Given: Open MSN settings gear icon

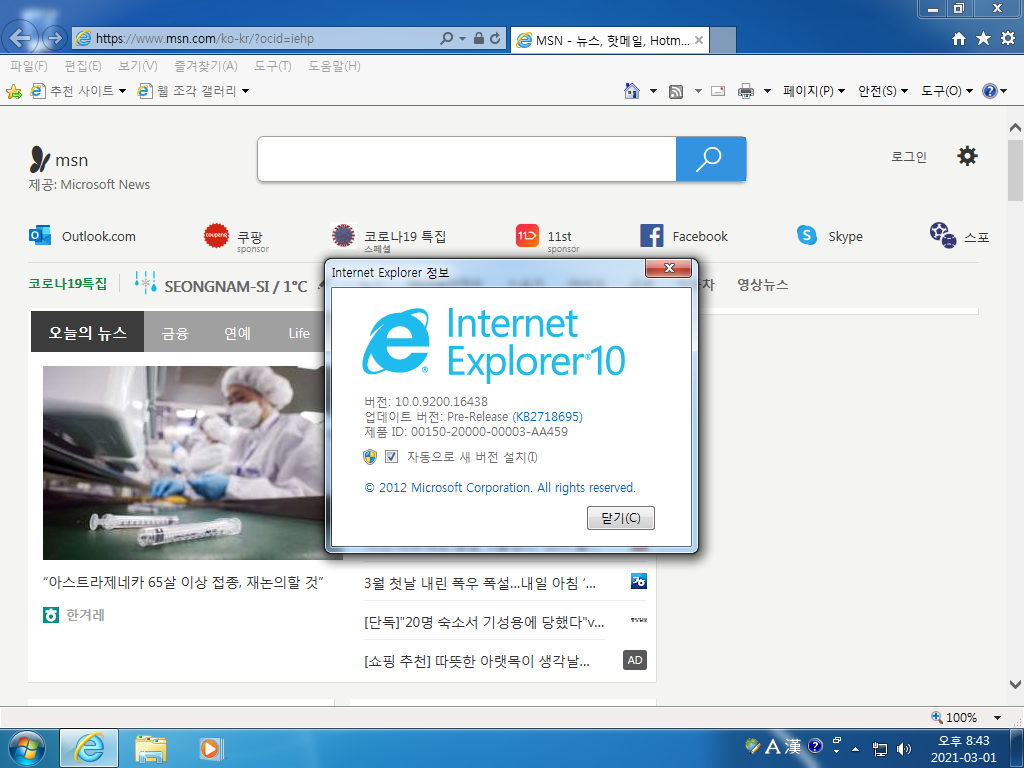Looking at the screenshot, I should [967, 156].
